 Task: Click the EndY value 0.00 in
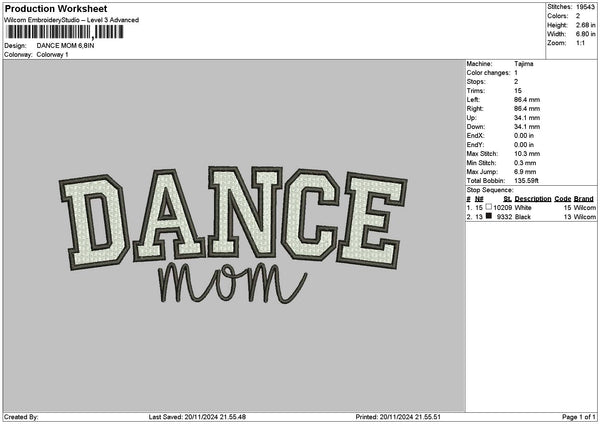click(524, 145)
